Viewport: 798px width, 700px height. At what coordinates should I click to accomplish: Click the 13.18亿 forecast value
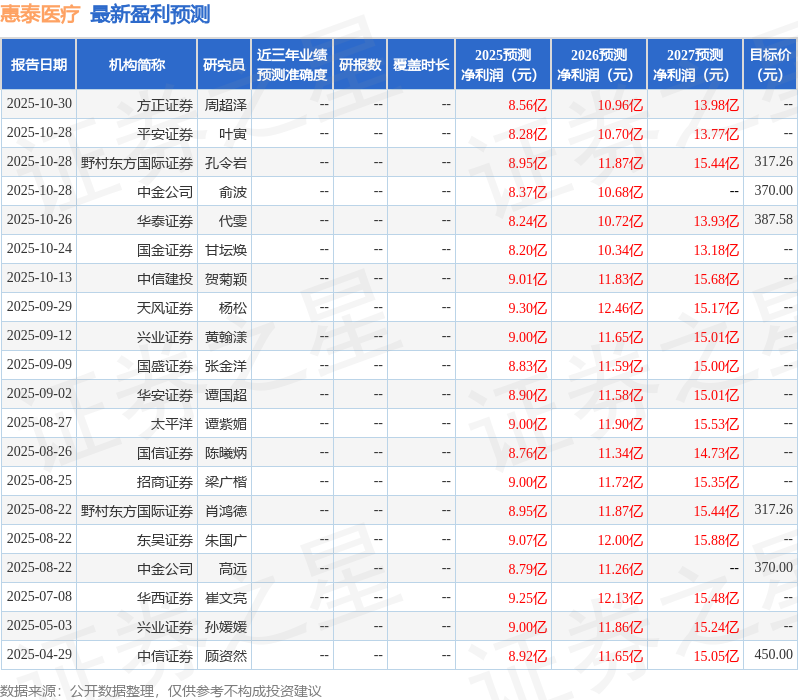click(x=716, y=250)
